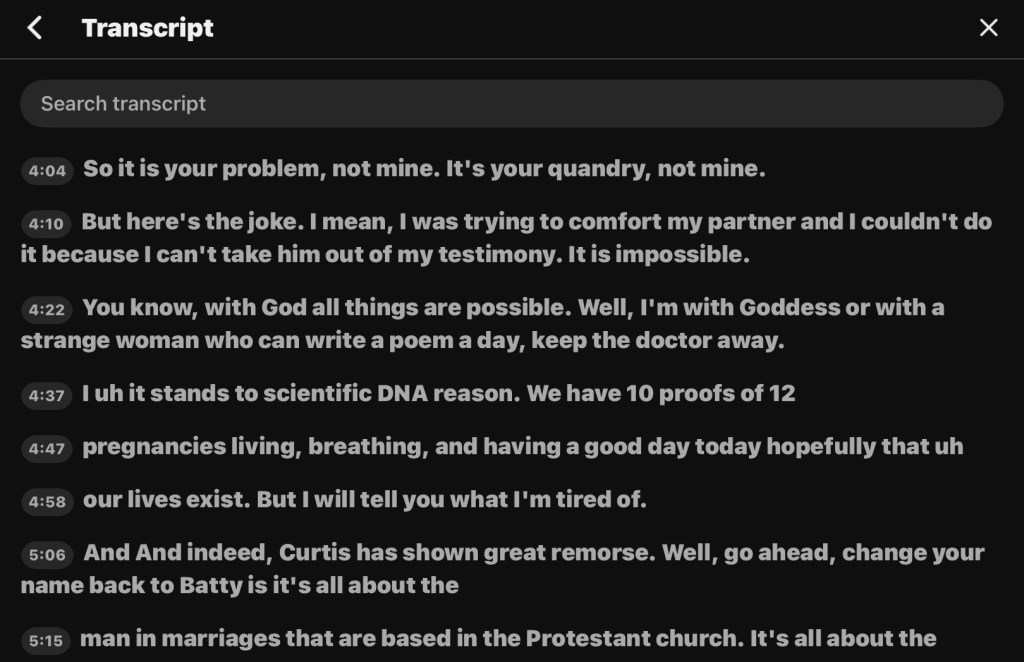Screen dimensions: 1024x662
Task: Jump to "our lives exist" transcript line
Action: 364,500
